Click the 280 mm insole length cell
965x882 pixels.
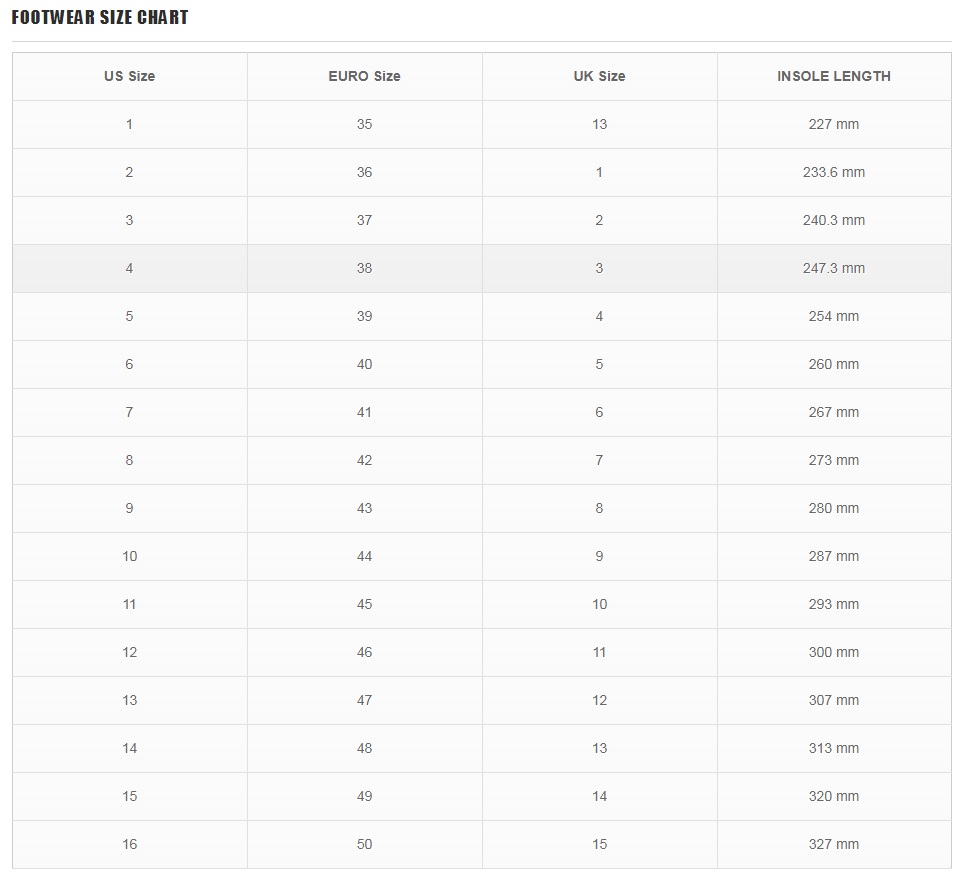pyautogui.click(x=835, y=508)
